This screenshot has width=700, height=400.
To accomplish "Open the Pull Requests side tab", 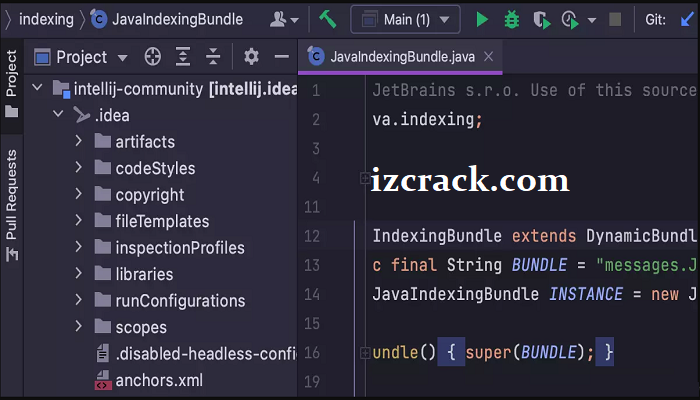I will (x=12, y=205).
